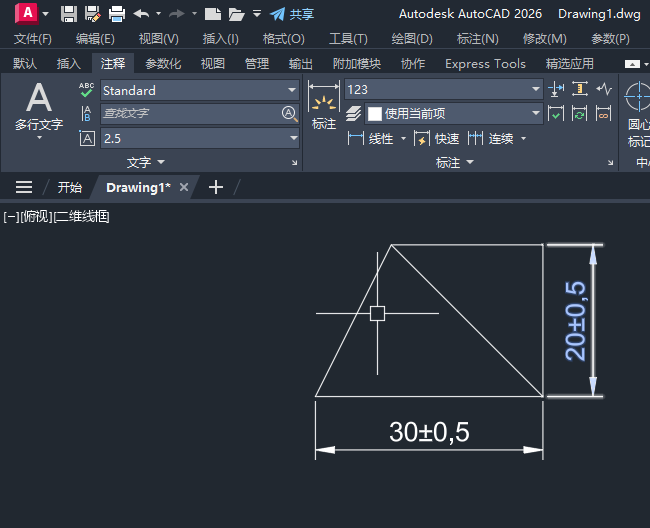This screenshot has width=650, height=528.
Task: Click the Continue dimension (连续) icon
Action: pos(476,139)
